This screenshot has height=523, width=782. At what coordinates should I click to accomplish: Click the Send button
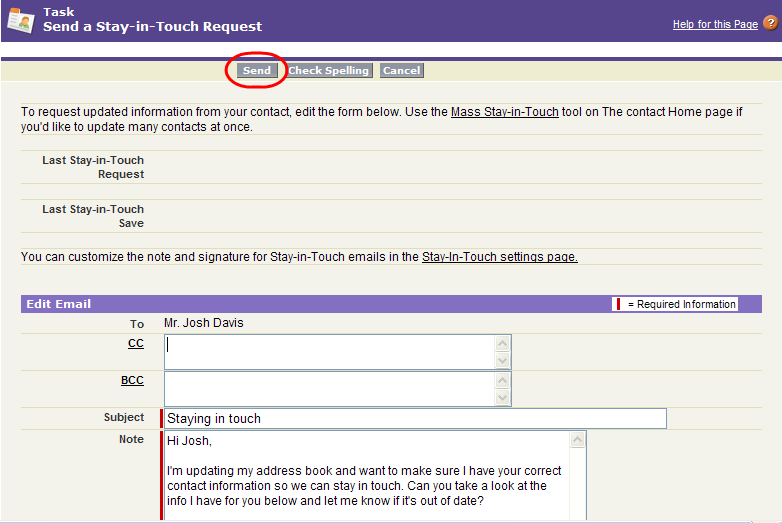[x=256, y=70]
